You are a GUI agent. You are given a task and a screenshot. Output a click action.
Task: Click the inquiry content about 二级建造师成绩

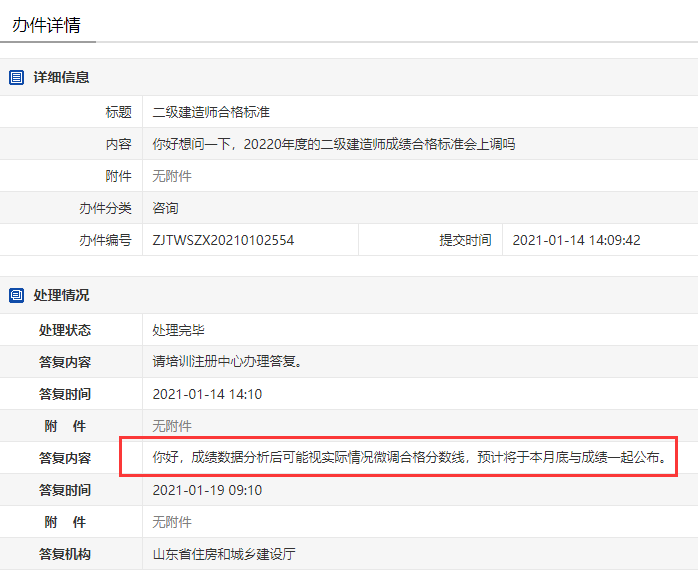(x=334, y=144)
